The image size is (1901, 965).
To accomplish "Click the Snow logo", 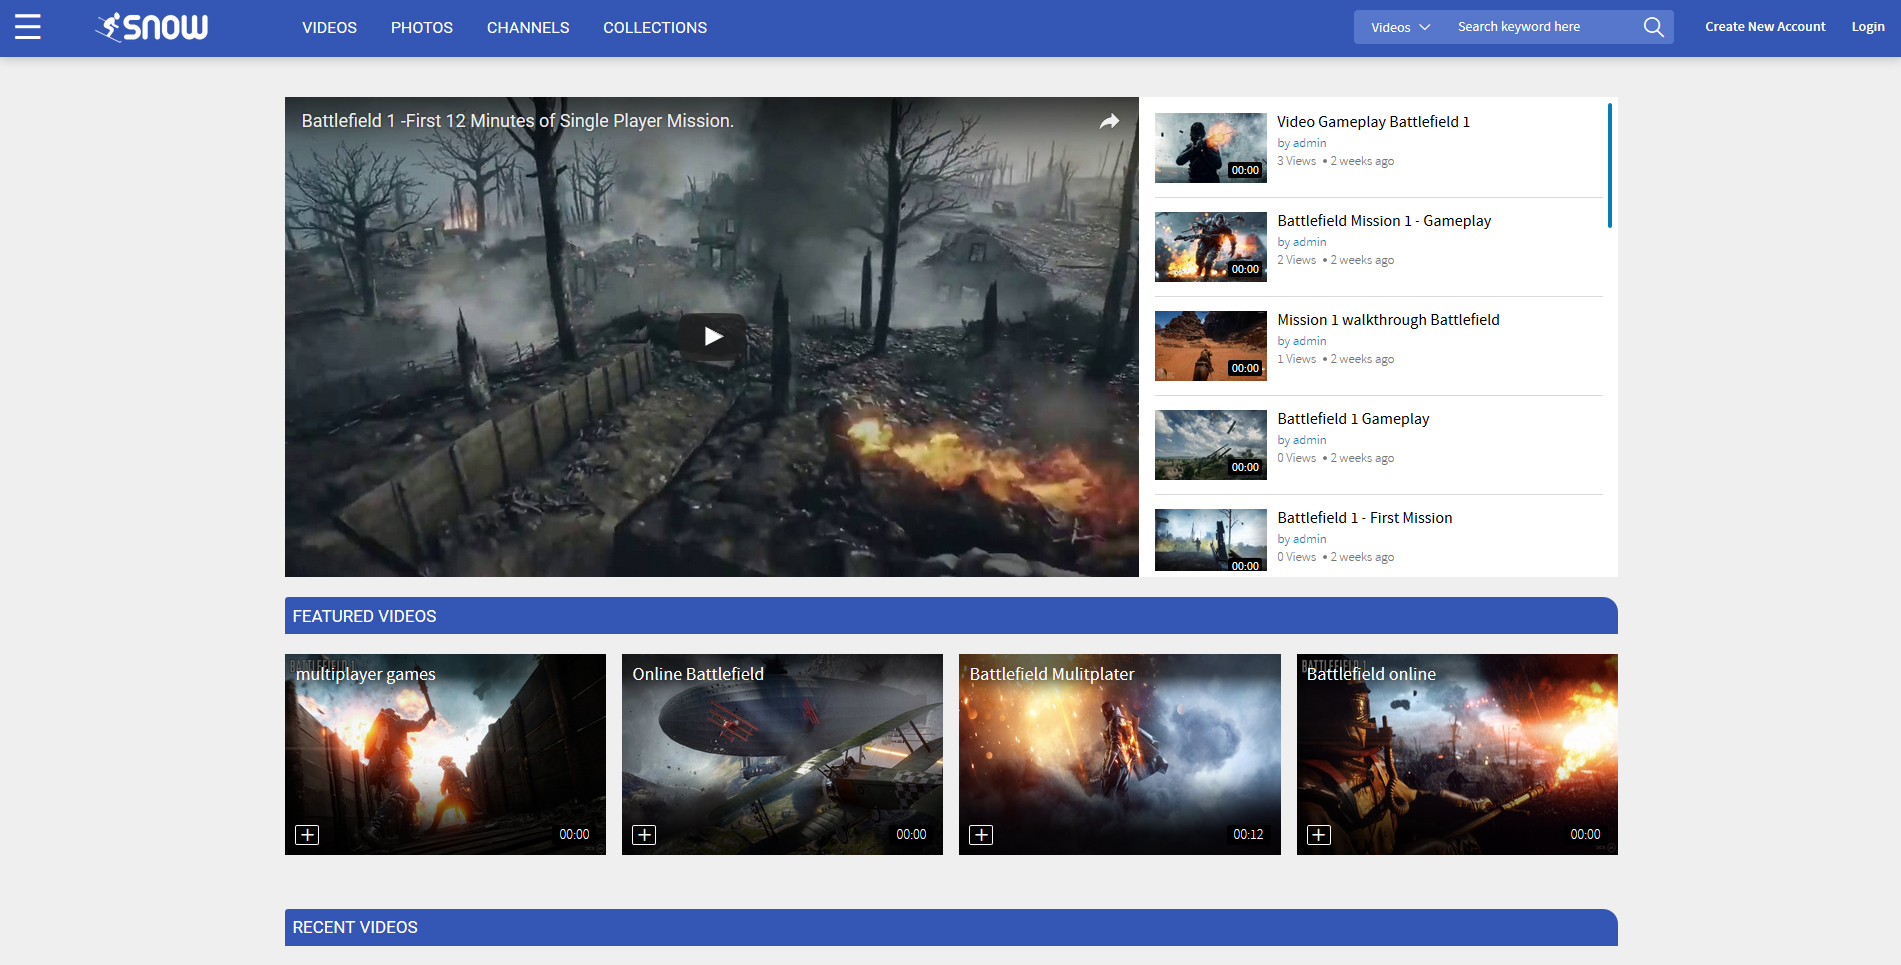I will point(151,27).
